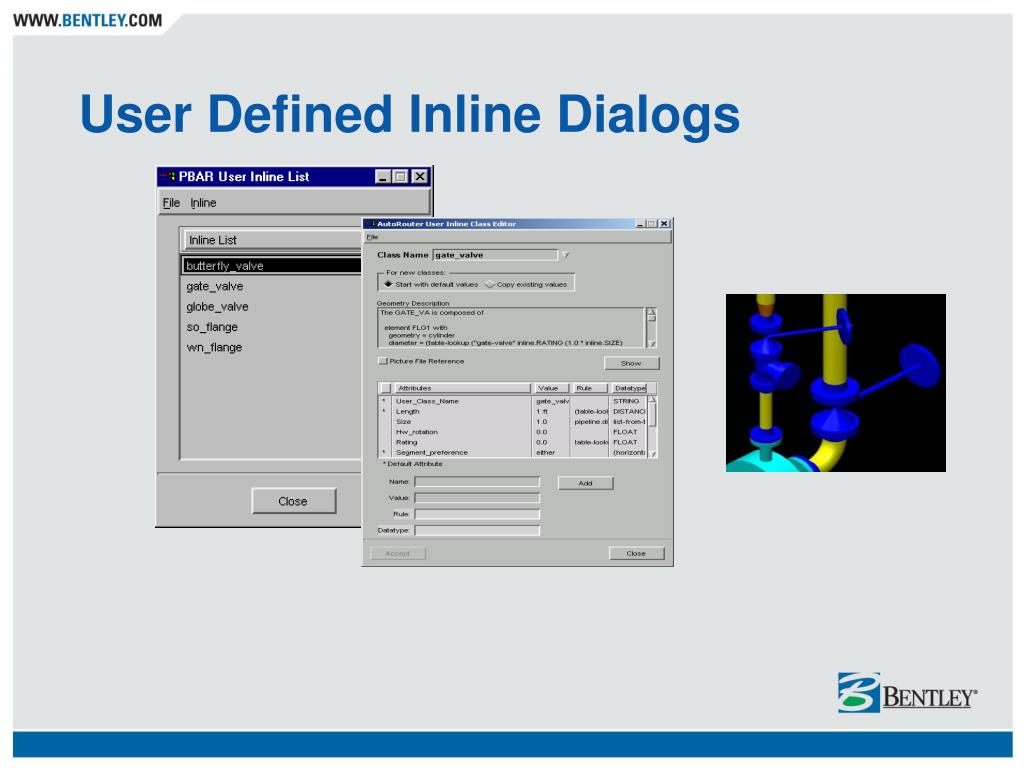The height and width of the screenshot is (768, 1024).
Task: Click the Attributes column header
Action: [x=462, y=388]
